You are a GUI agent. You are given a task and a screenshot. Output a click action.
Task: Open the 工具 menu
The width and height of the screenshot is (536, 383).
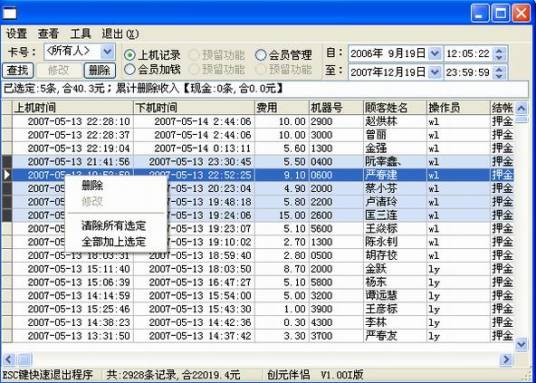point(80,34)
